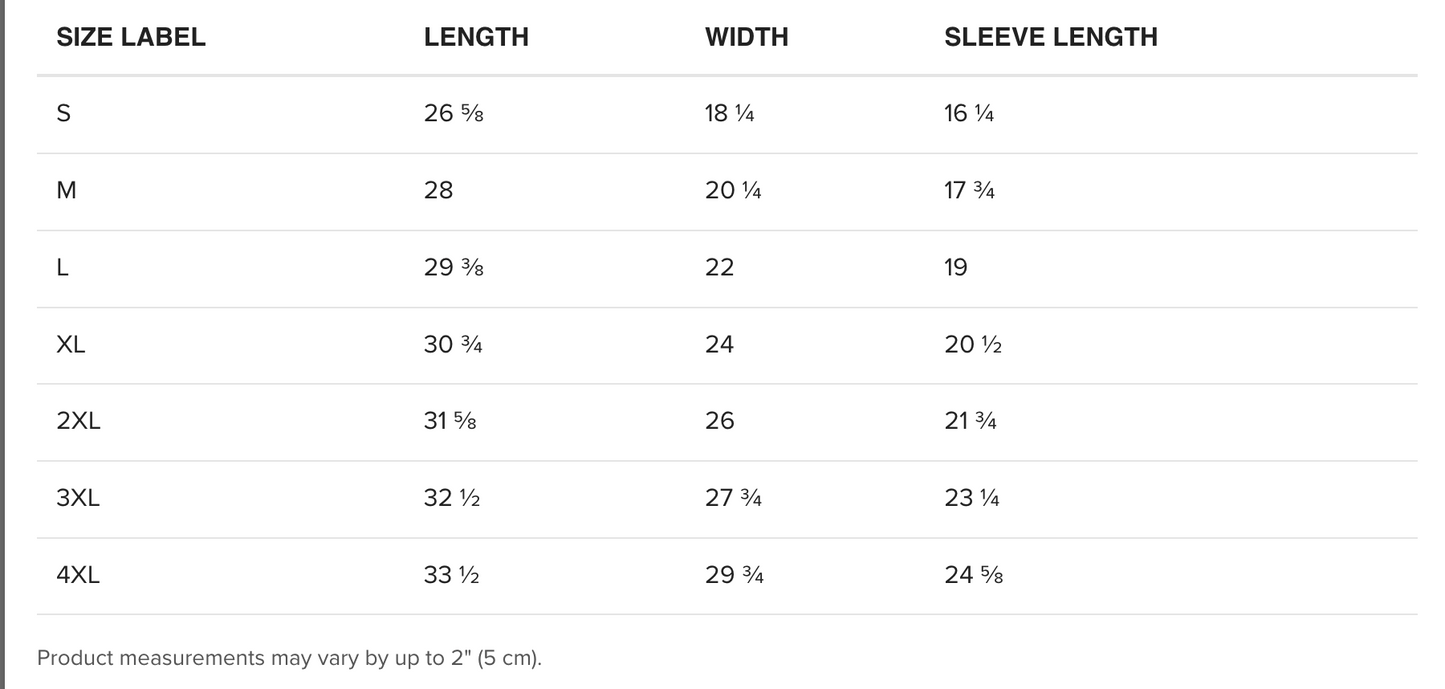1445x689 pixels.
Task: Click the SIZE LABEL column header
Action: 131,37
